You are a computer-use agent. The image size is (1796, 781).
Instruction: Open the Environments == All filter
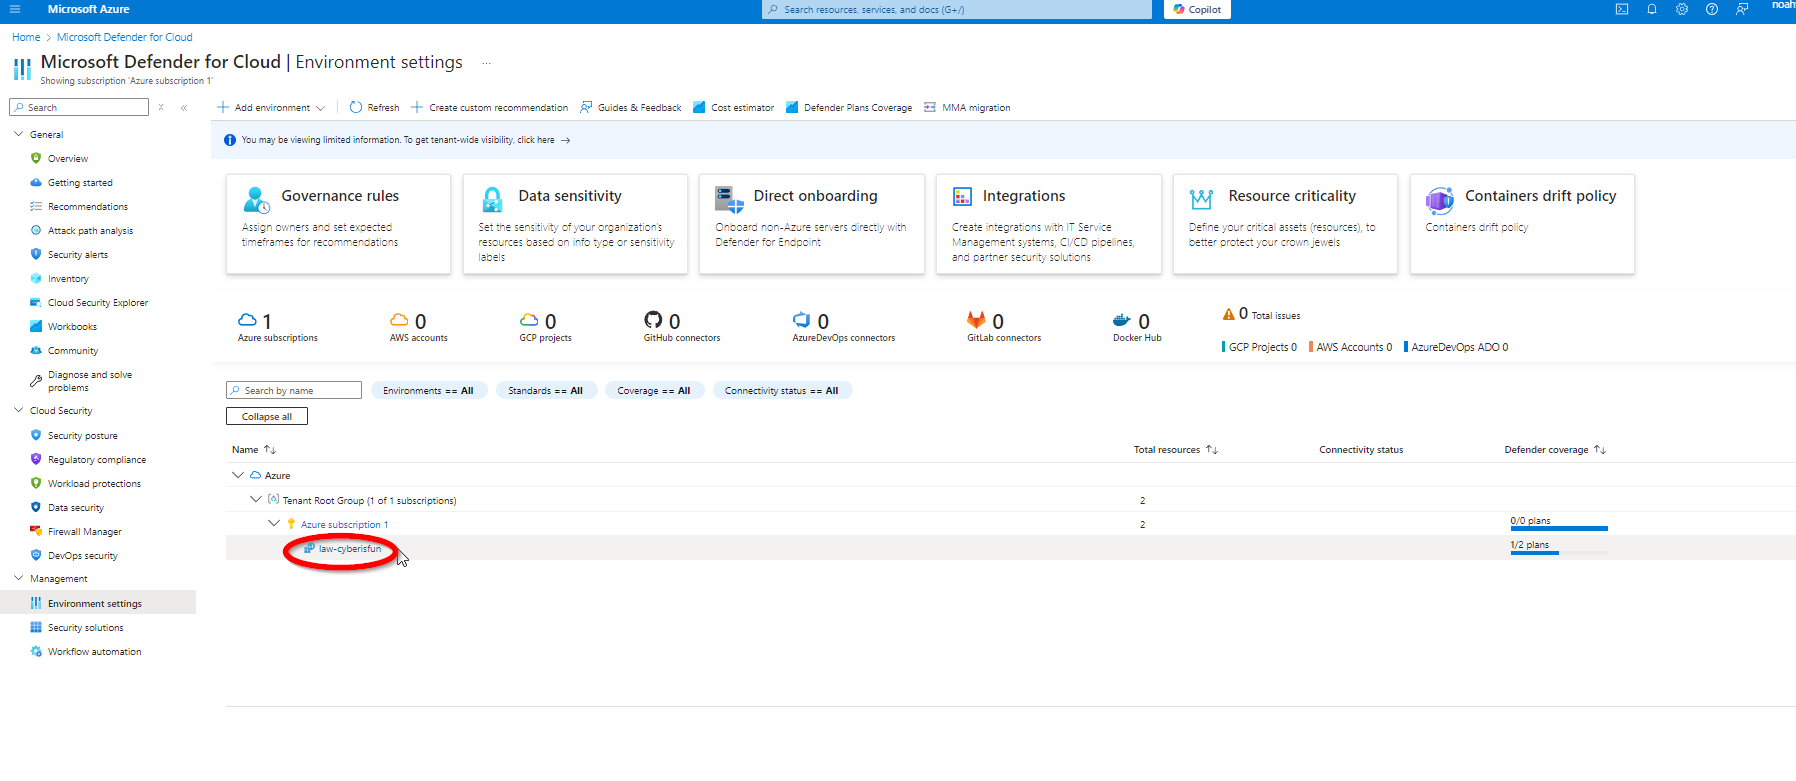click(429, 390)
